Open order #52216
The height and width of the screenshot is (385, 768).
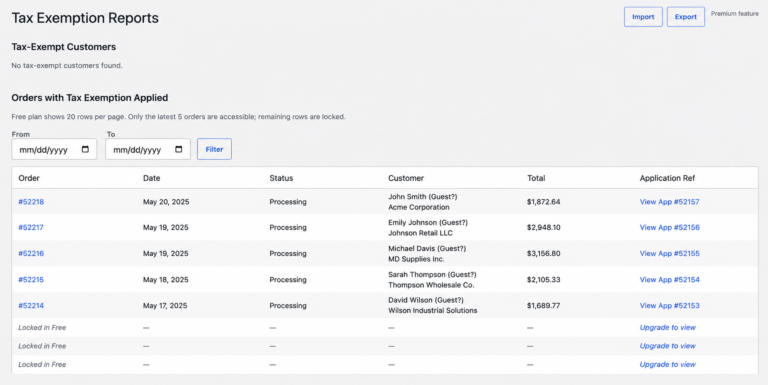coord(31,253)
